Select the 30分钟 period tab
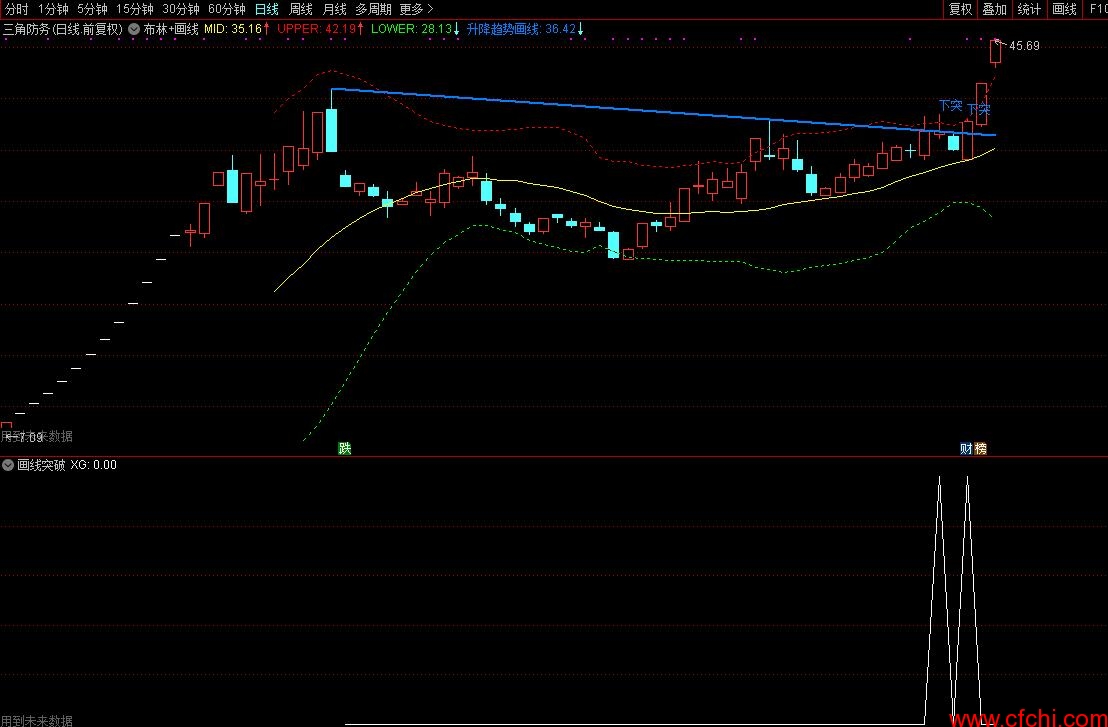The width and height of the screenshot is (1108, 727). click(x=181, y=9)
